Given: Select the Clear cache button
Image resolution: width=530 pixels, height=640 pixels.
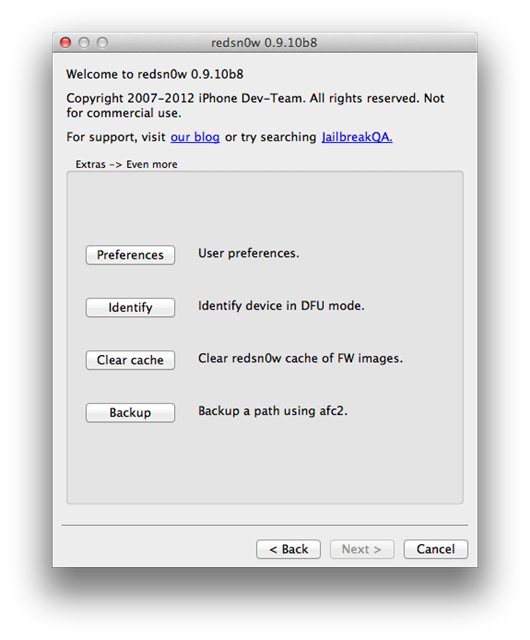Looking at the screenshot, I should (130, 360).
